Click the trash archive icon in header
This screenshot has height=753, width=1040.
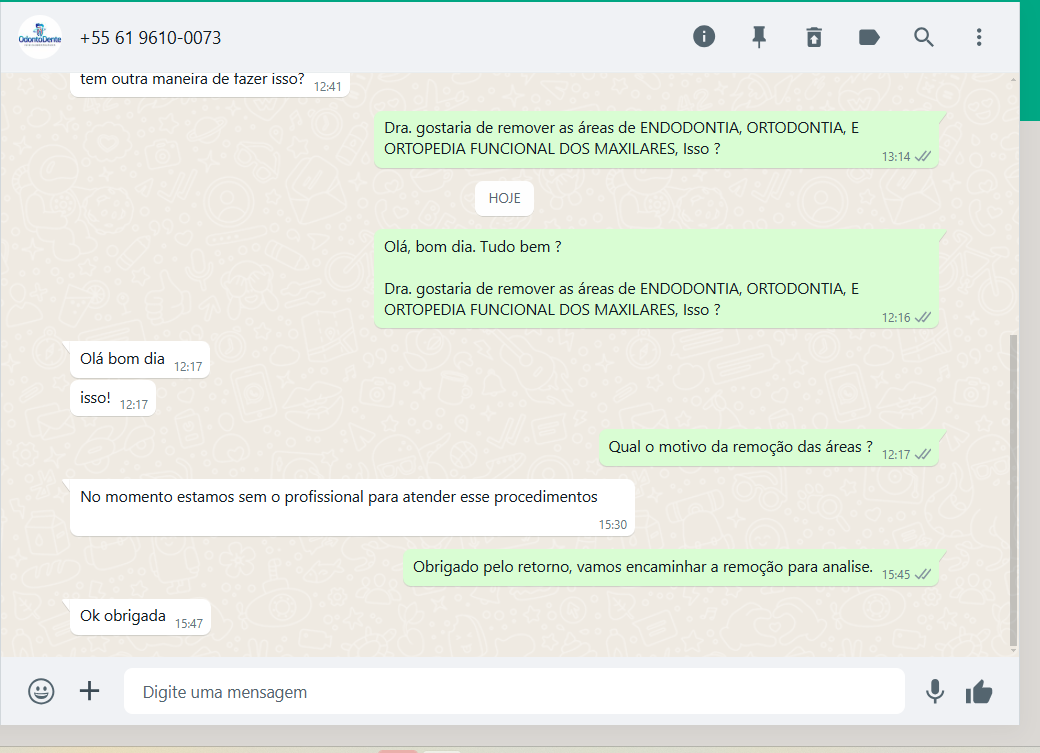click(x=814, y=37)
